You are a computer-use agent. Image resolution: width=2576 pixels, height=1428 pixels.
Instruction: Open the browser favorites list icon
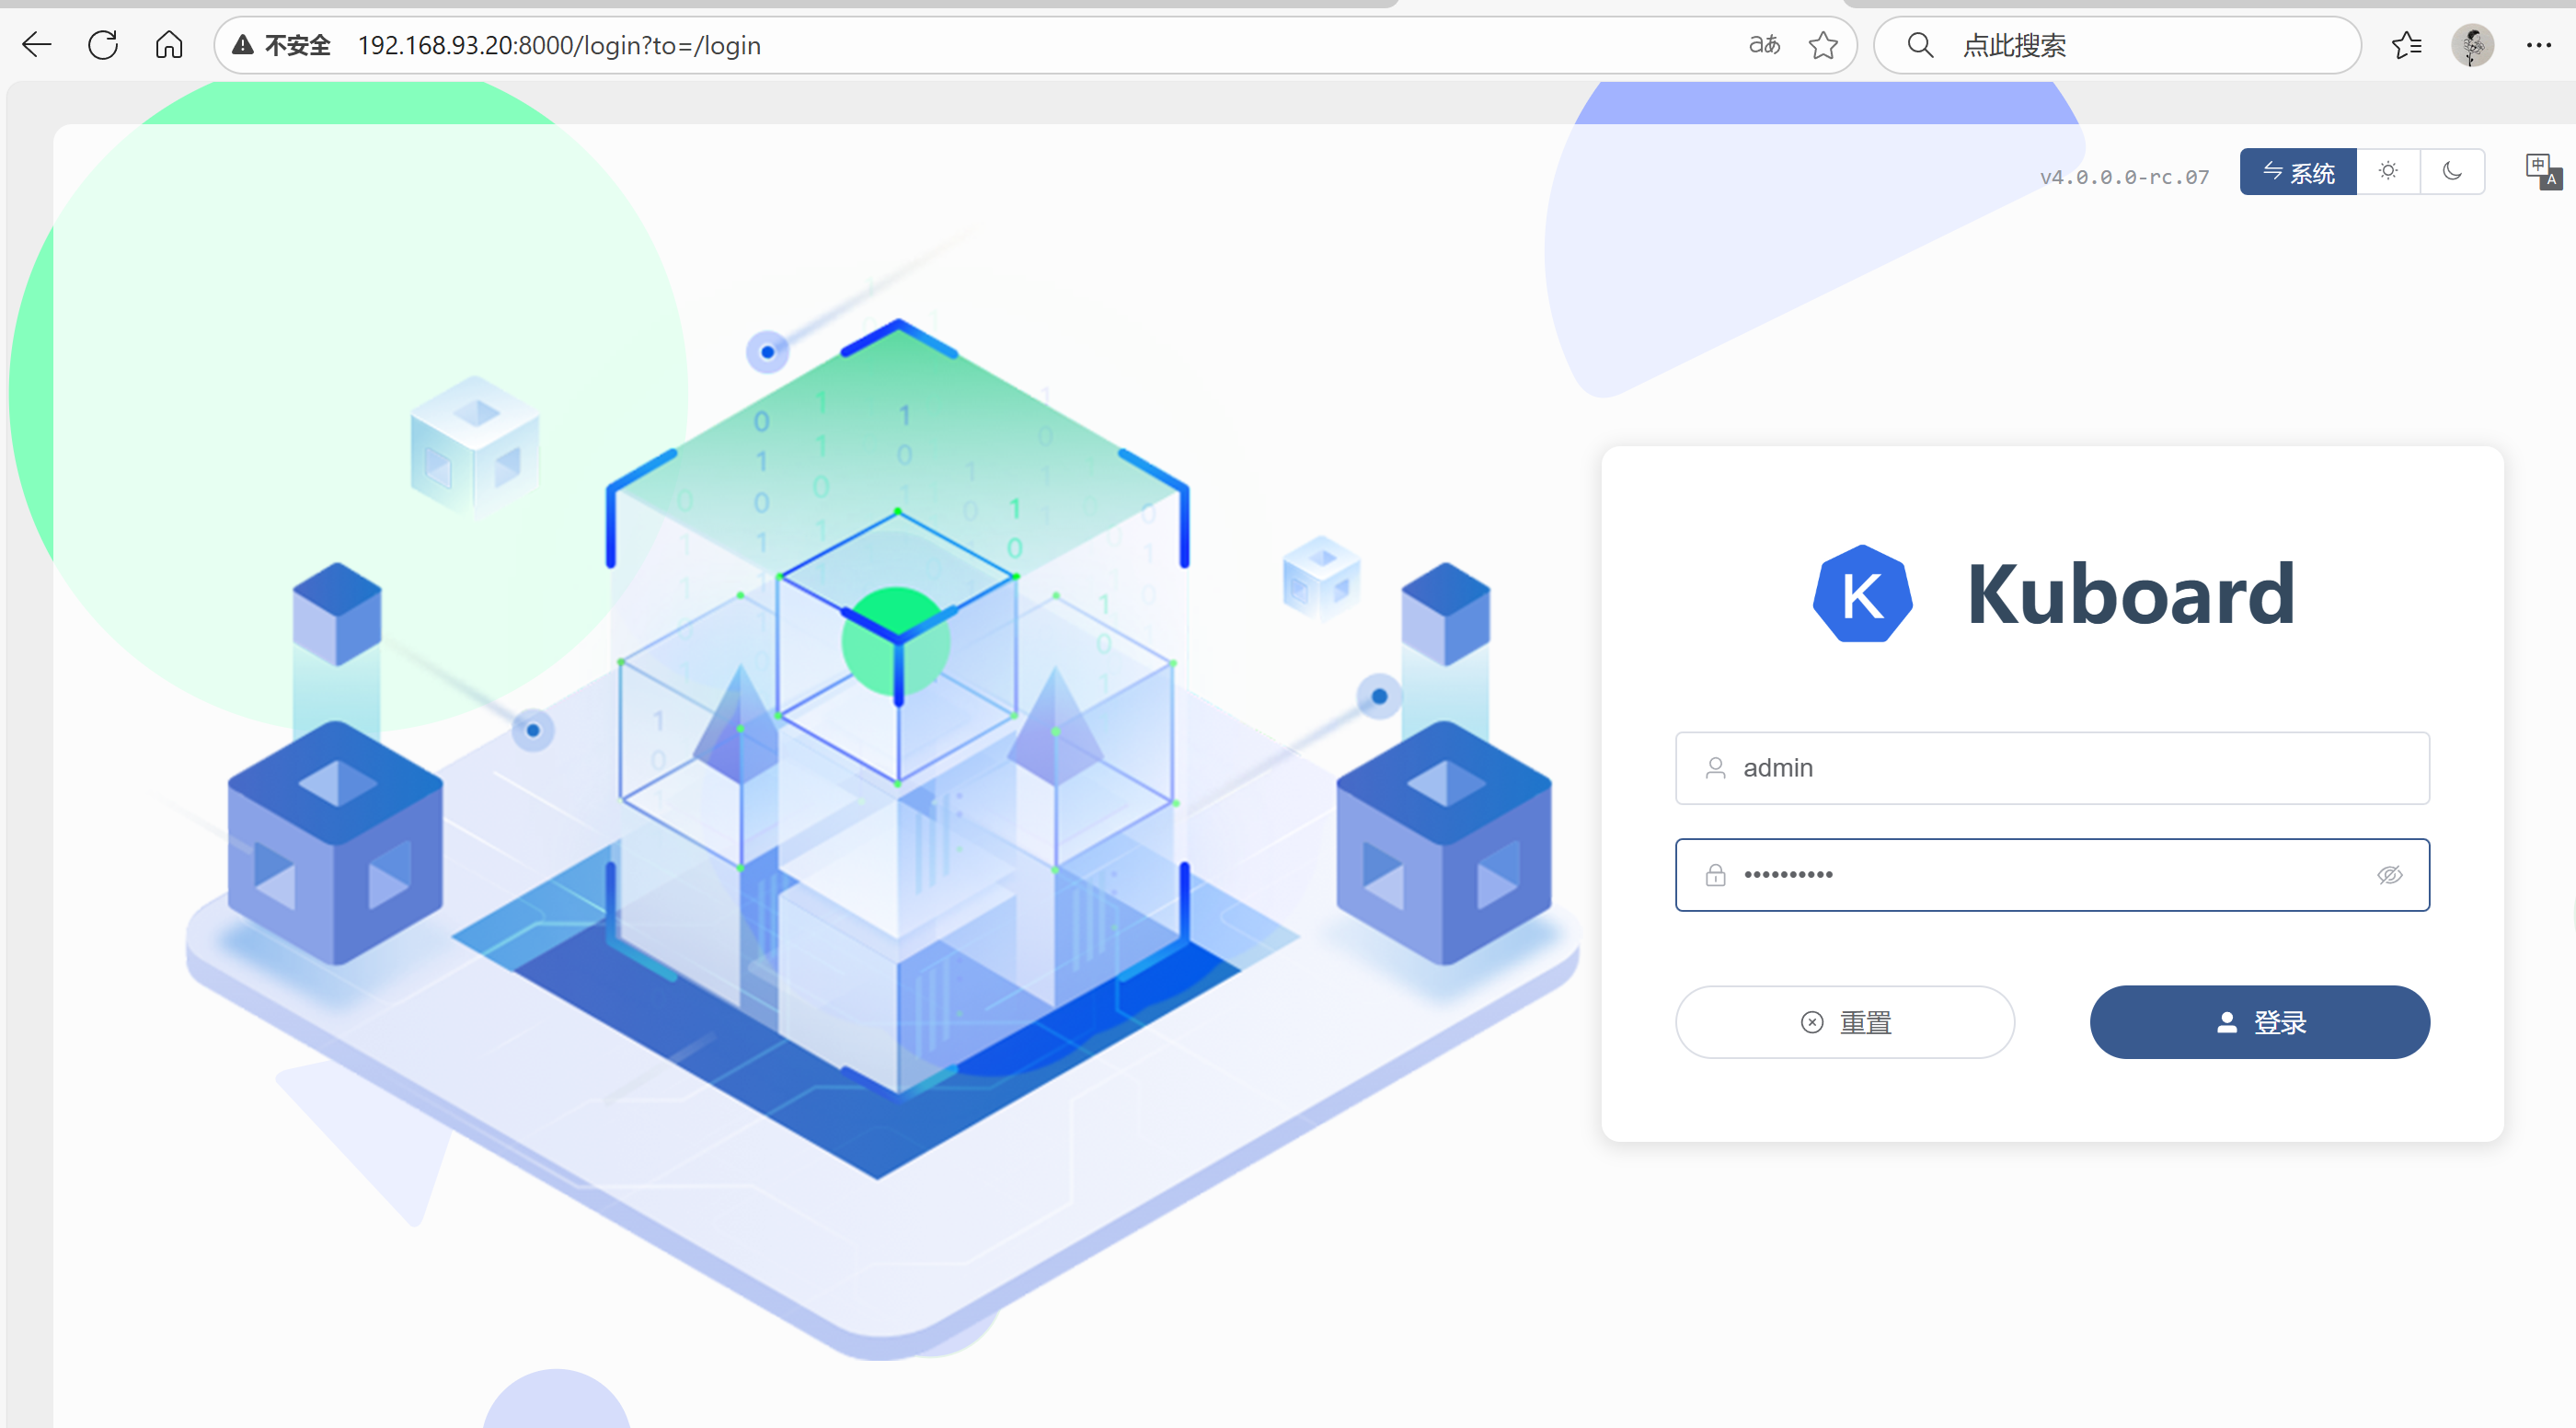2406,45
